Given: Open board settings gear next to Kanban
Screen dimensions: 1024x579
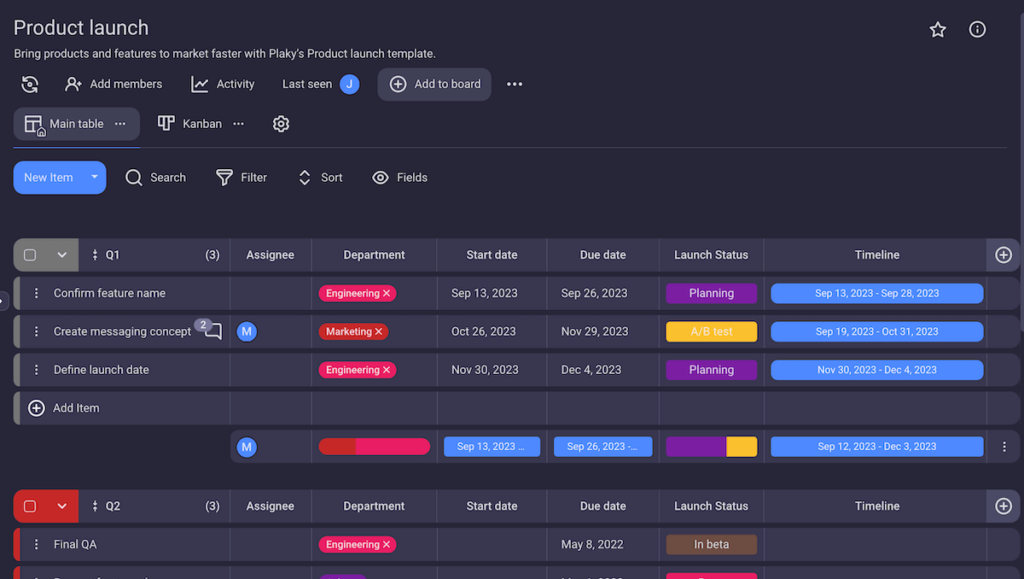Looking at the screenshot, I should [281, 124].
